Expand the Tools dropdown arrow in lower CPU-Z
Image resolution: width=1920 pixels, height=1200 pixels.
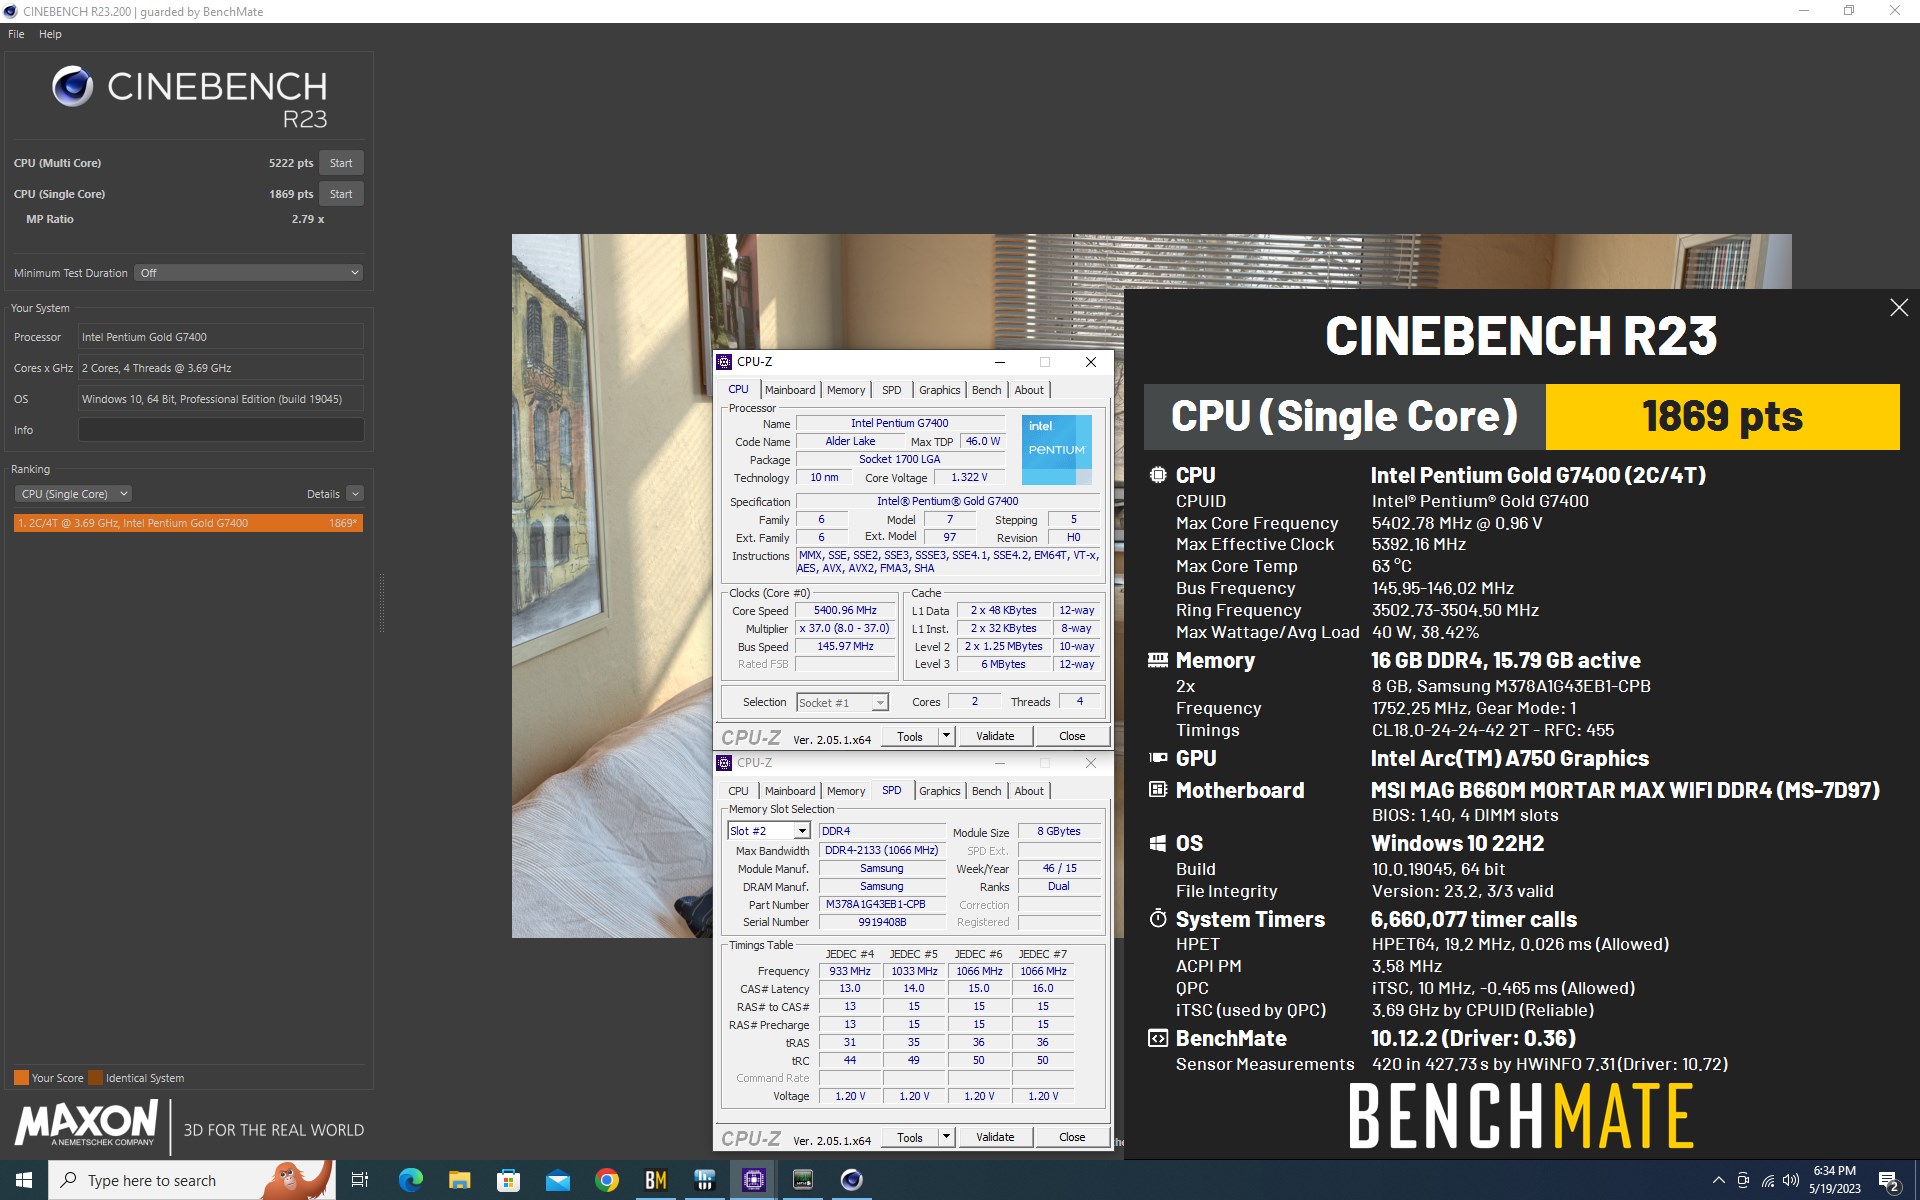coord(946,1138)
